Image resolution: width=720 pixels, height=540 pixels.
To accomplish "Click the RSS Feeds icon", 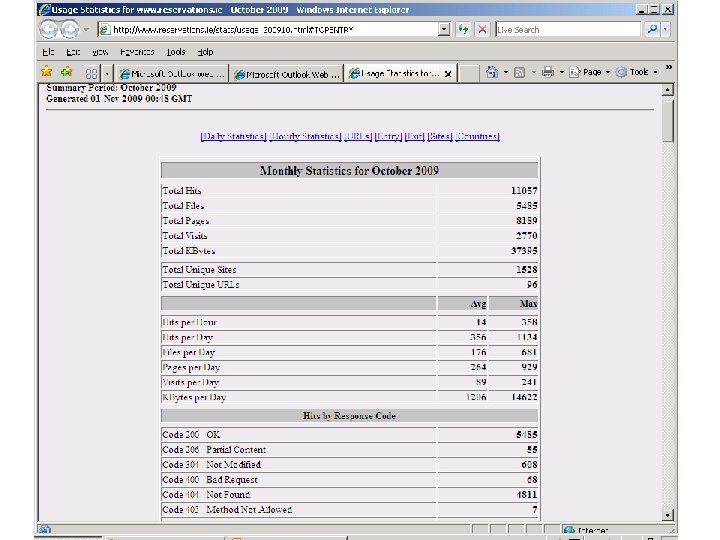I will 519,72.
